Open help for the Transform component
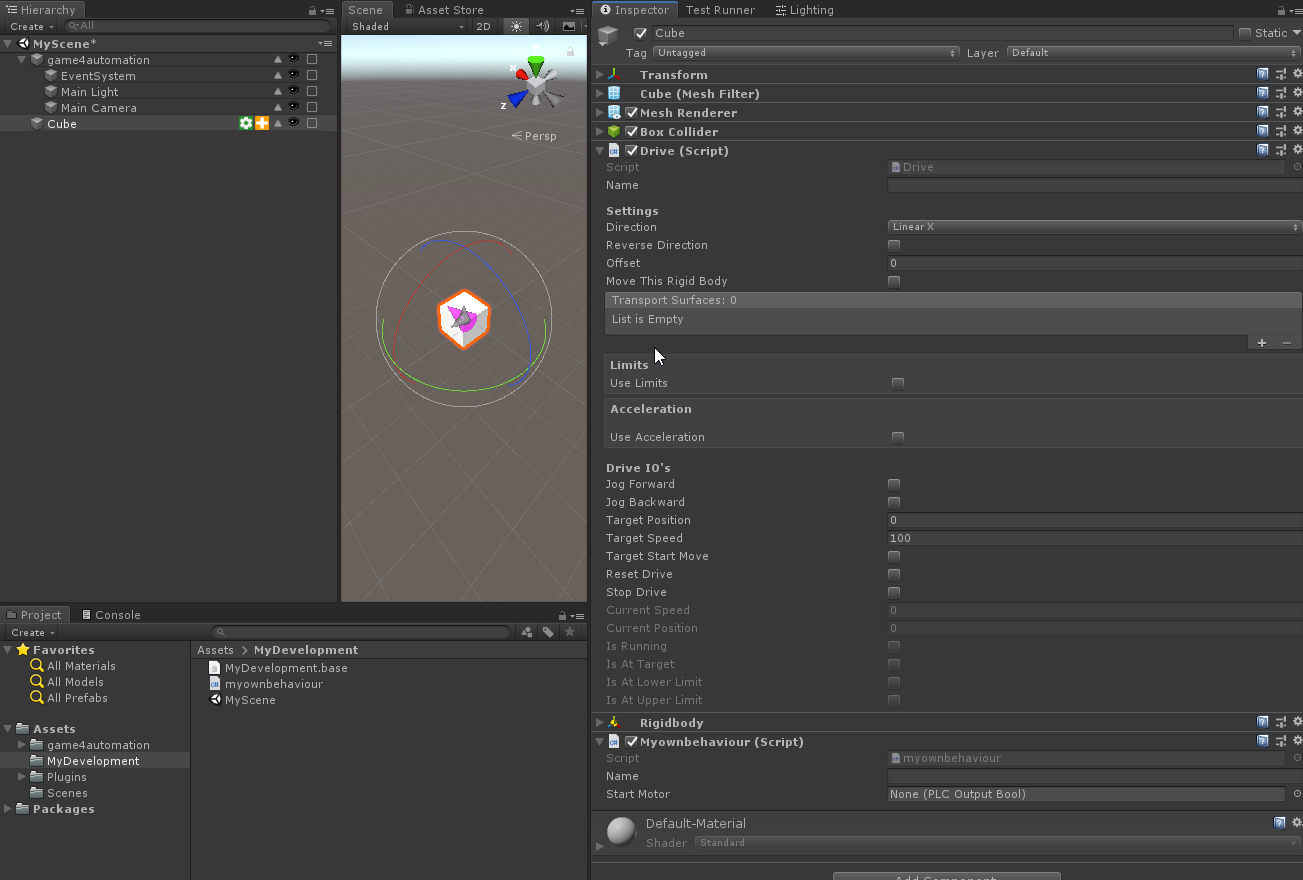1303x880 pixels. point(1263,74)
